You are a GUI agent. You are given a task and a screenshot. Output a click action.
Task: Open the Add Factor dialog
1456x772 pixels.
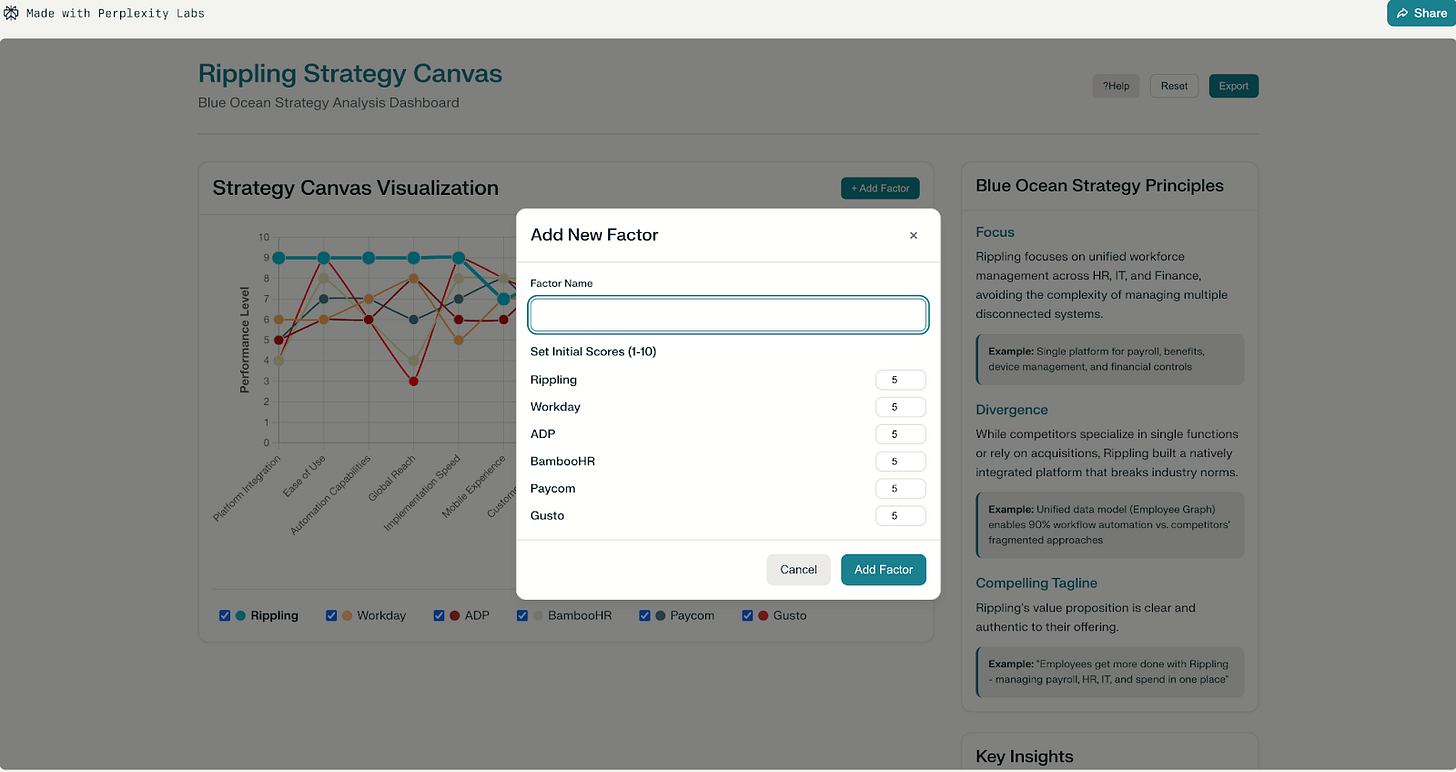pyautogui.click(x=879, y=188)
